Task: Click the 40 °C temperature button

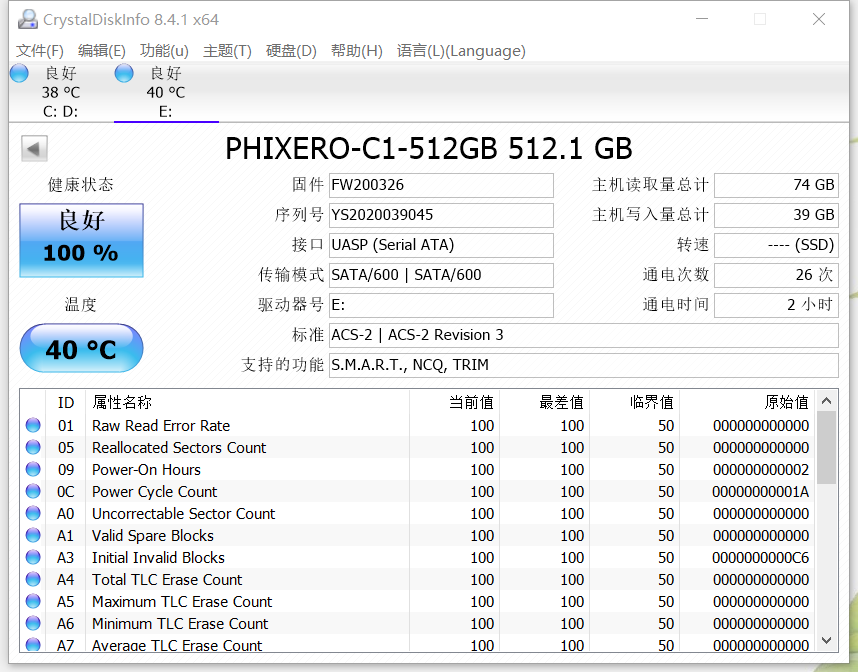Action: (x=82, y=348)
